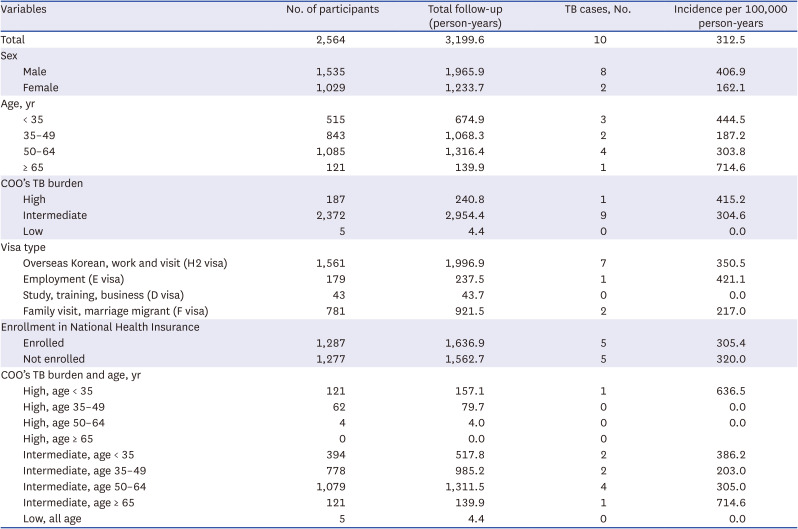Click the 'High, age 35–49' row label
Screen dimensions: 798x529
65,405
